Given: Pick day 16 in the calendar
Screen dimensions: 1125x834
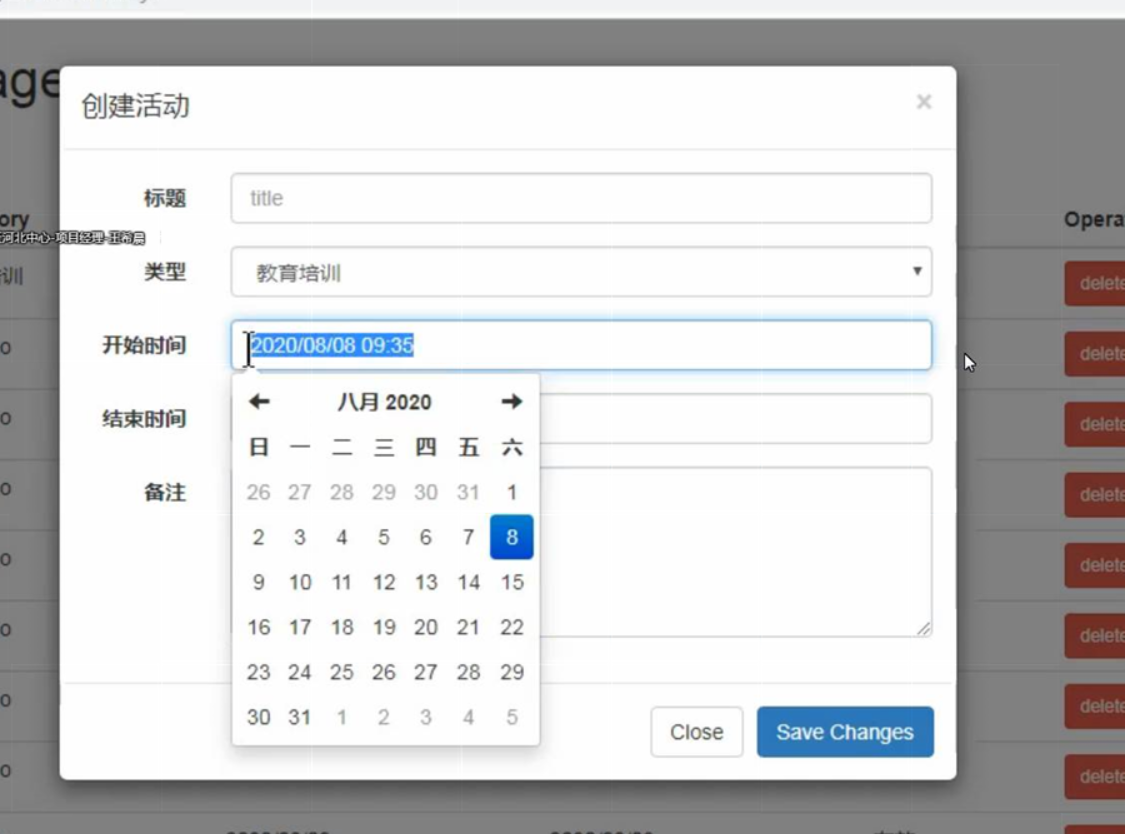Looking at the screenshot, I should point(258,627).
